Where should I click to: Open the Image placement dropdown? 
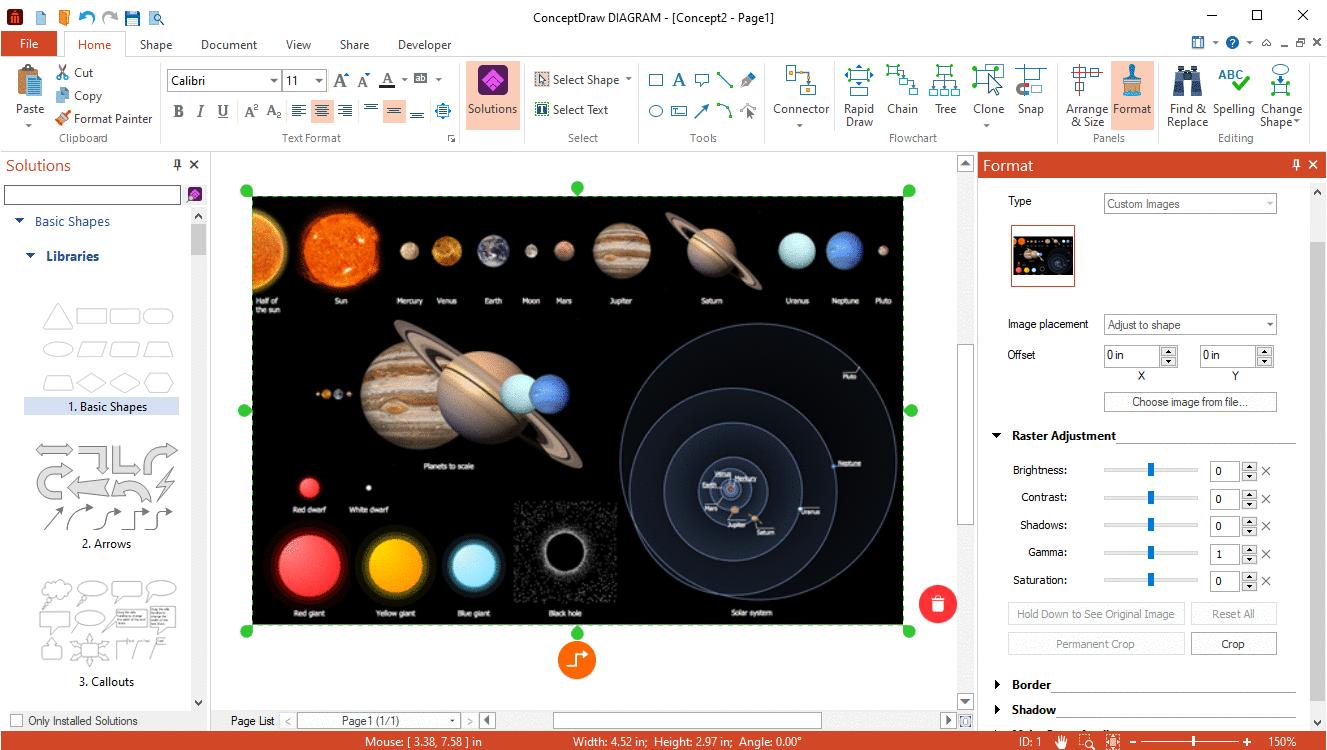pyautogui.click(x=1190, y=325)
